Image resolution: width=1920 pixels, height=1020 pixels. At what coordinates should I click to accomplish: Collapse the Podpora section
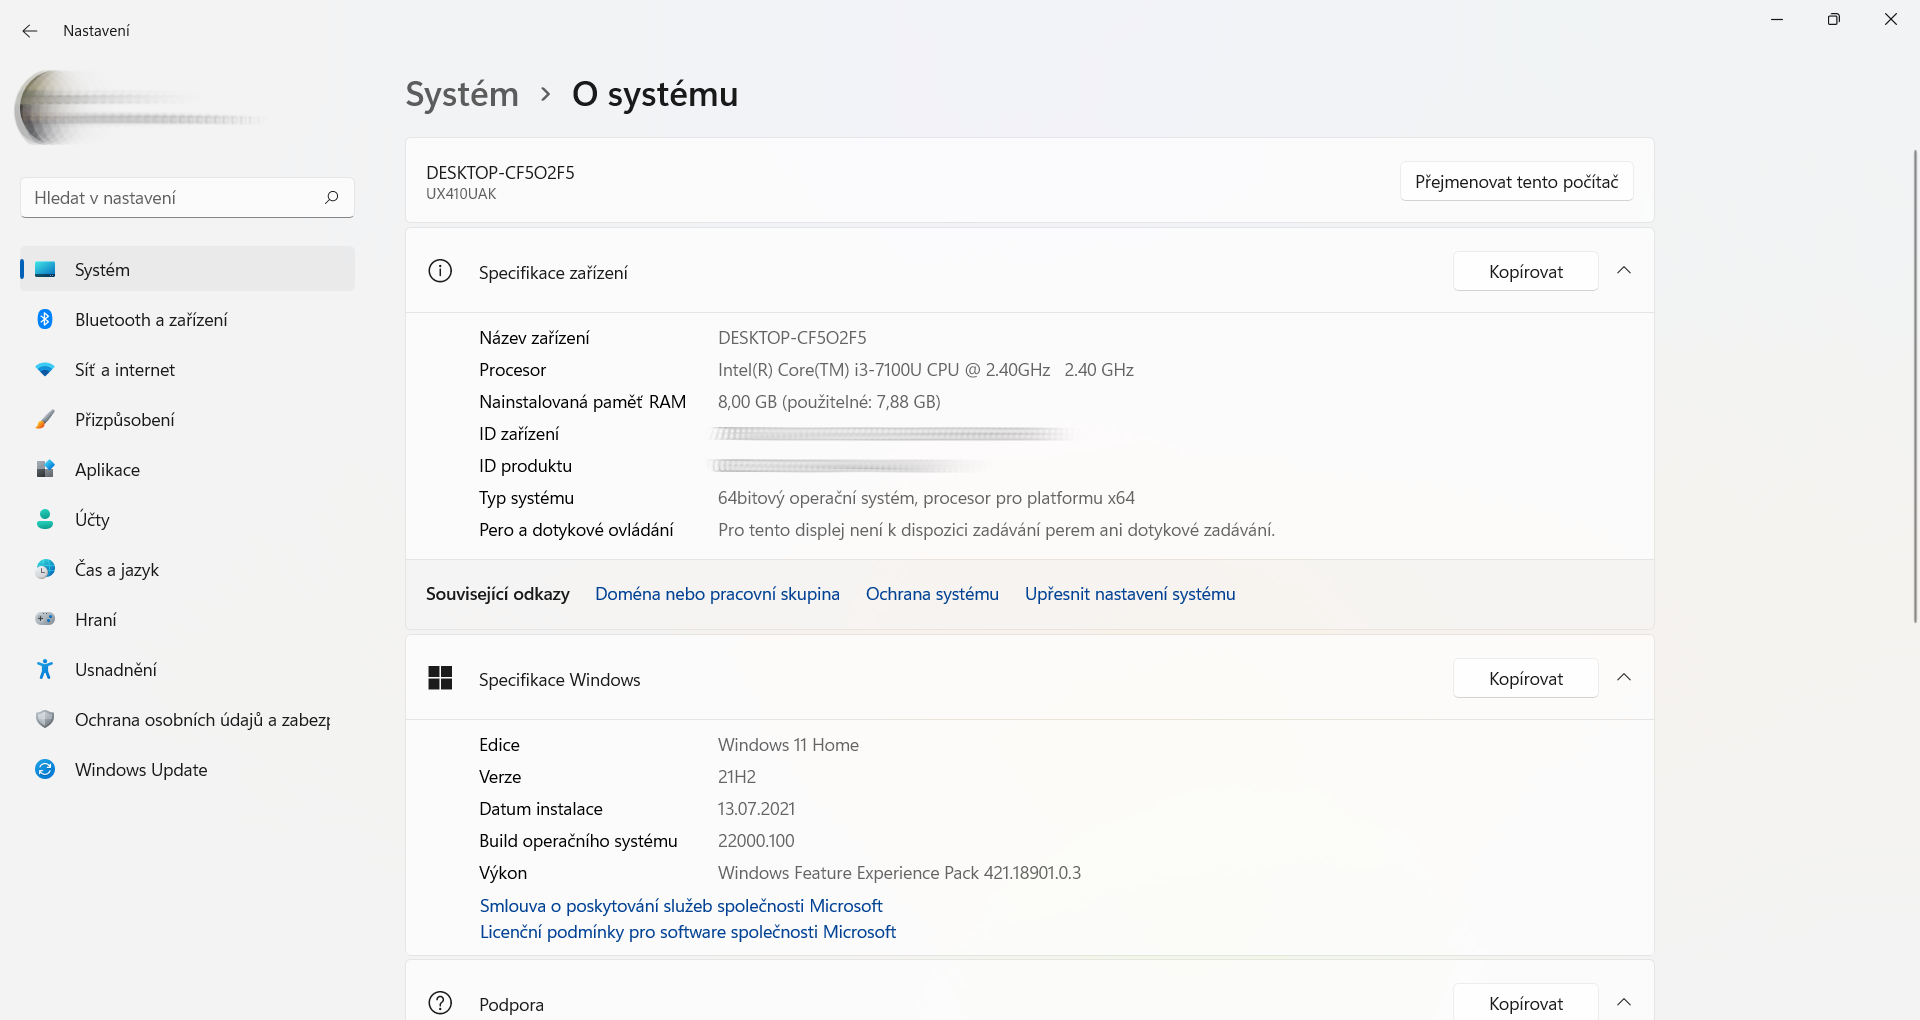tap(1624, 1002)
